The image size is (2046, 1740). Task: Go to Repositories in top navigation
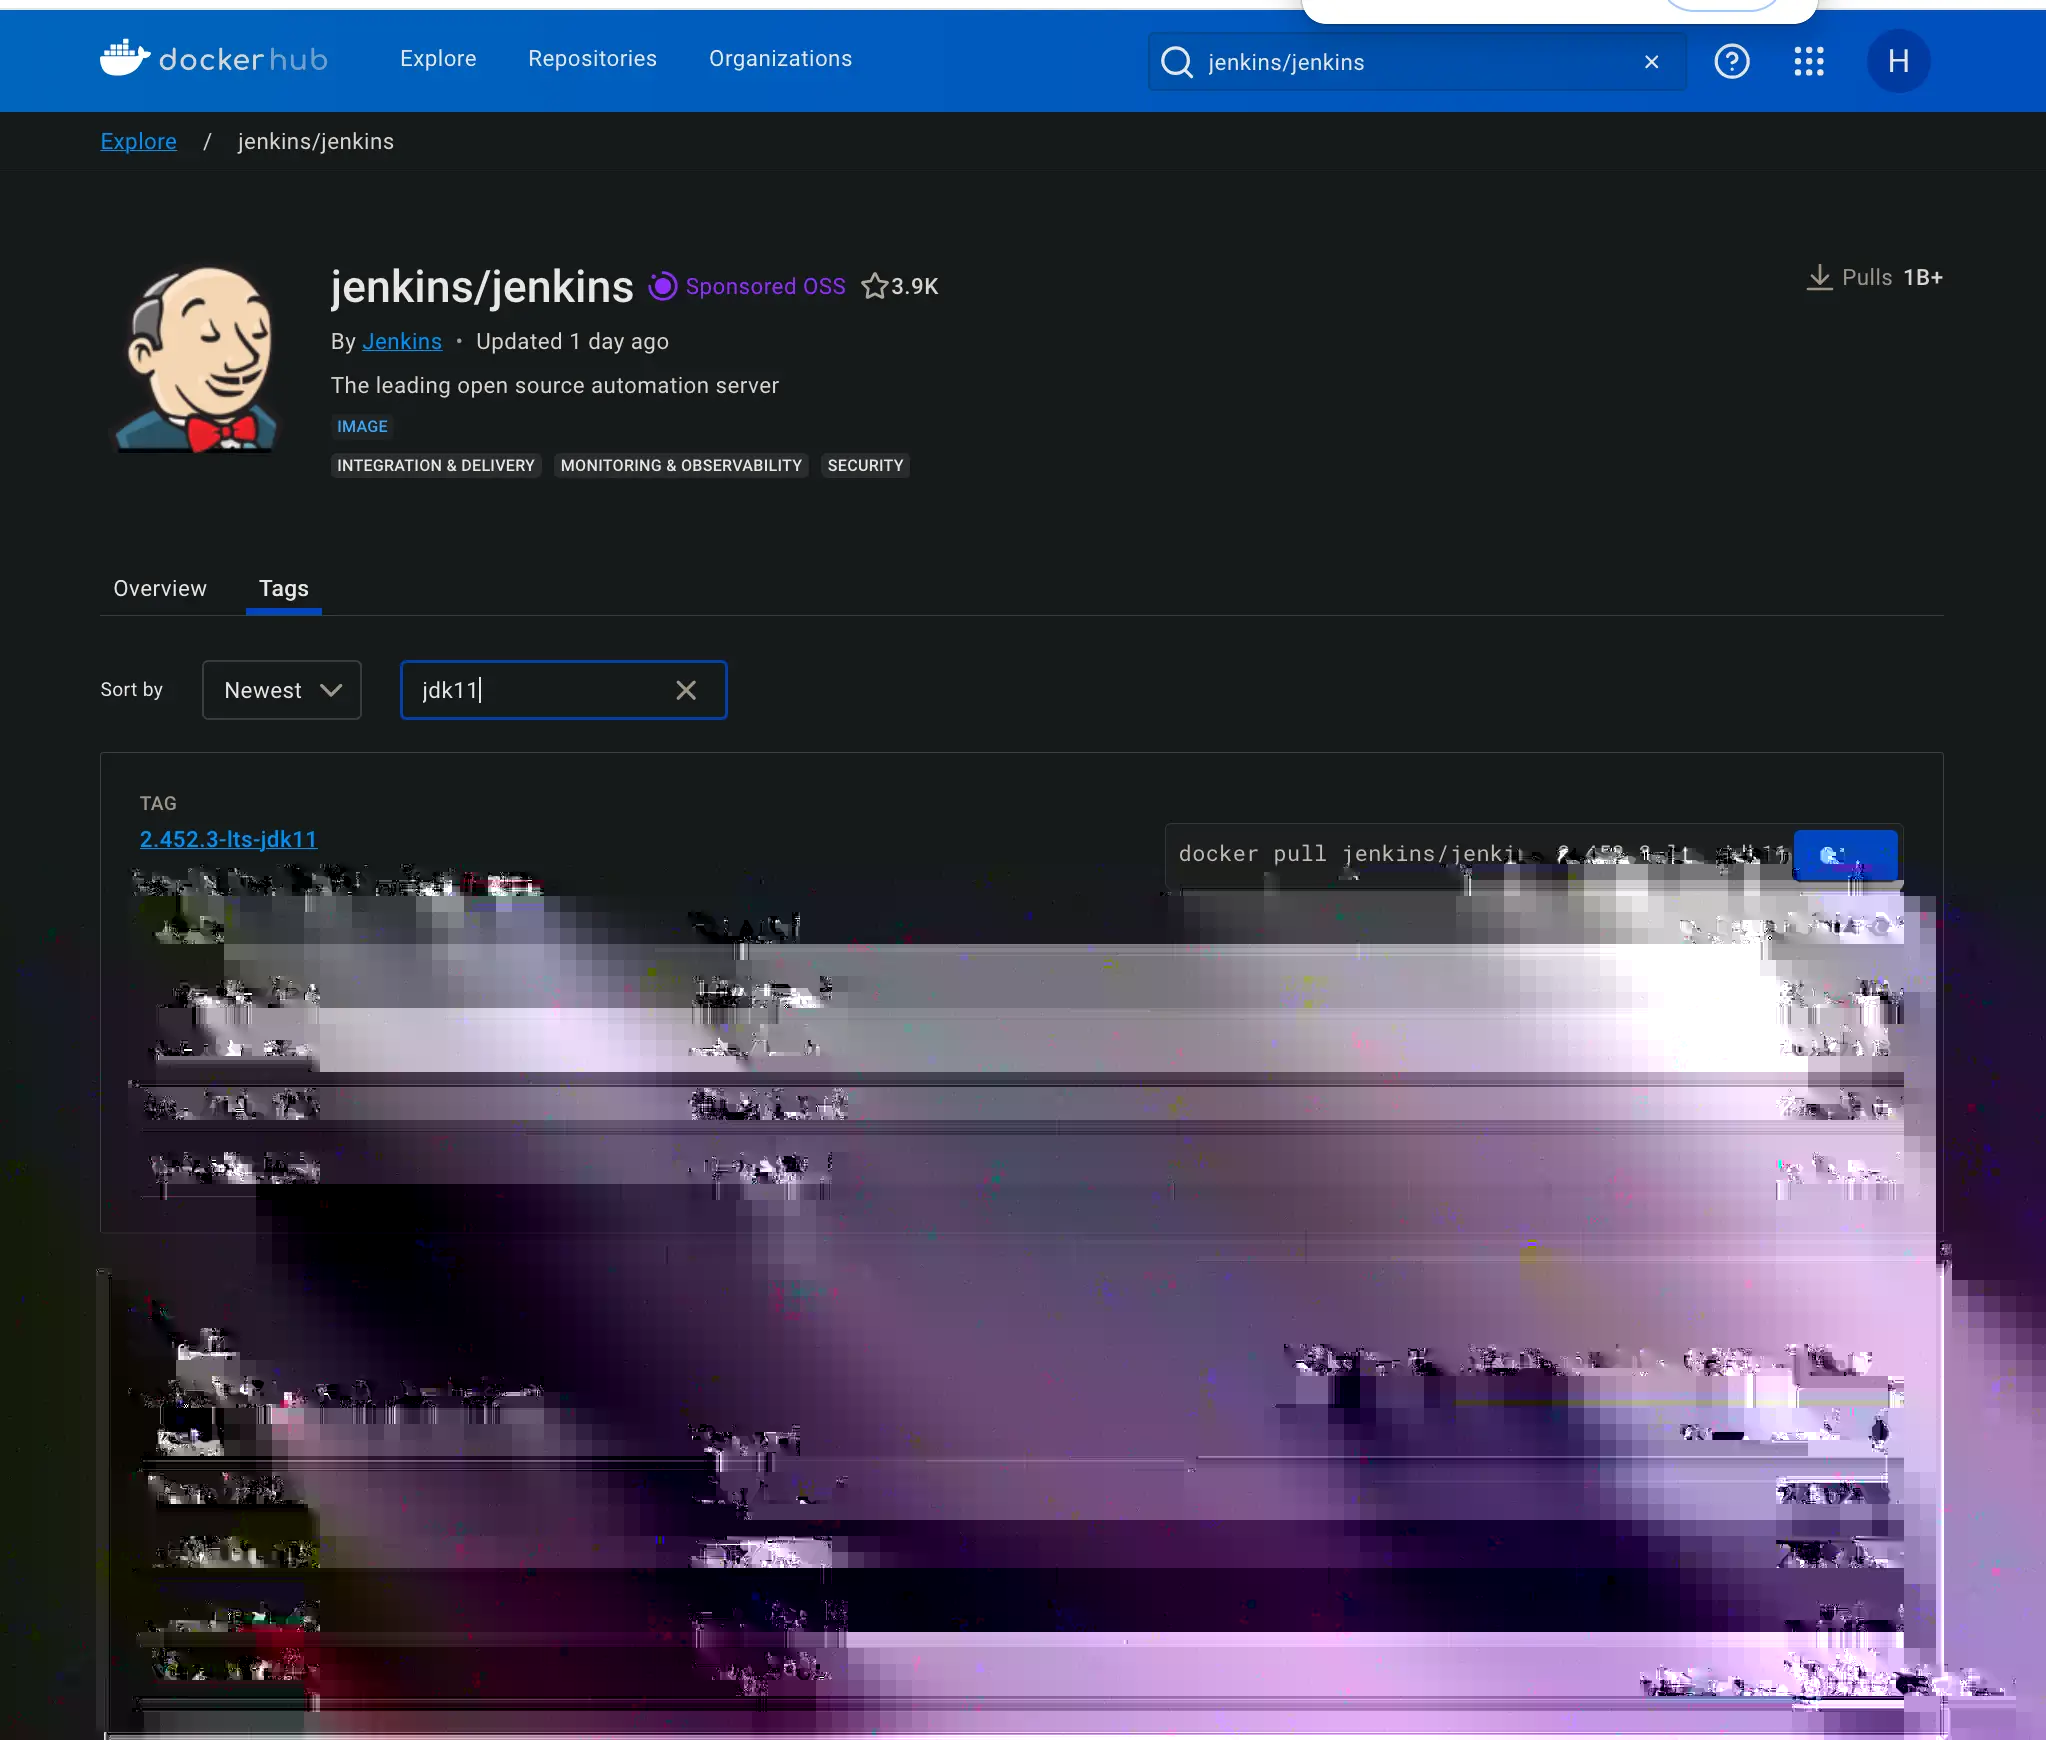coord(593,59)
